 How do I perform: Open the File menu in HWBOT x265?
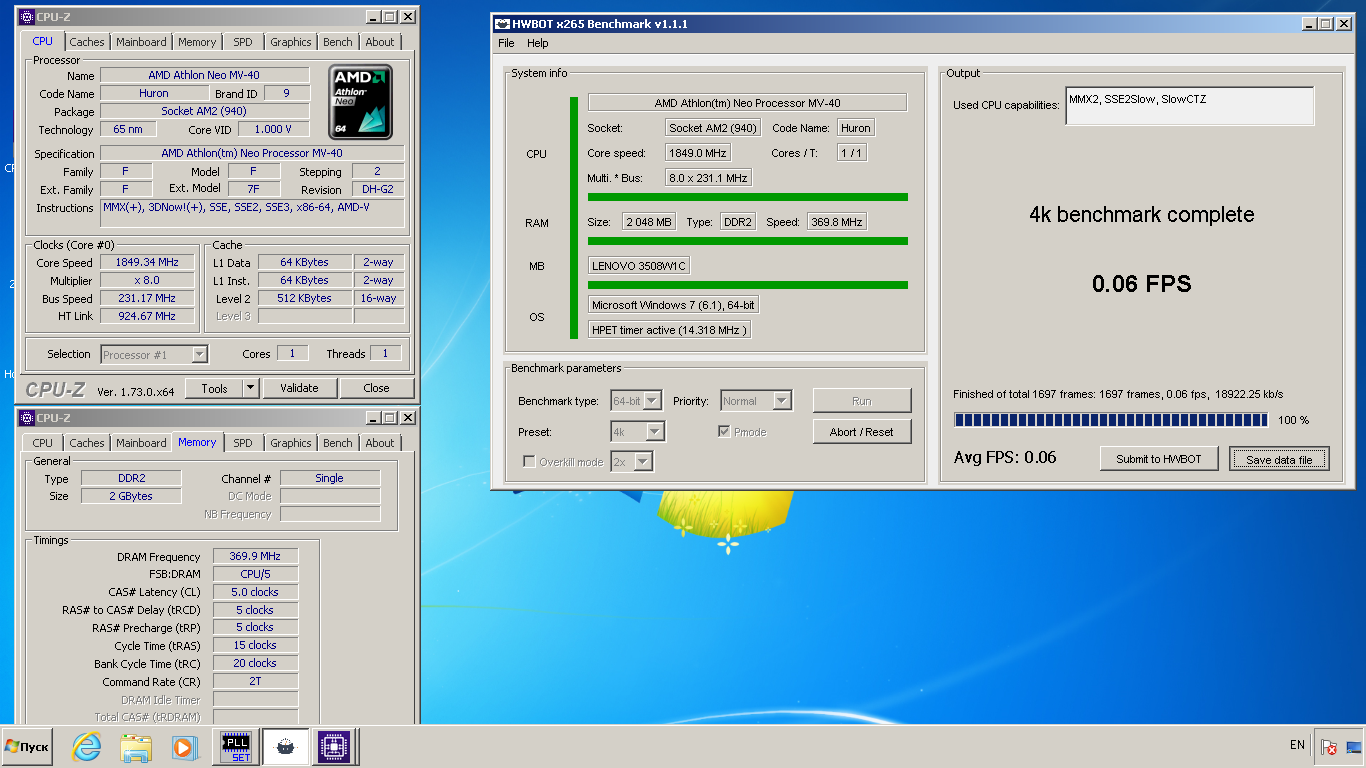pos(506,43)
